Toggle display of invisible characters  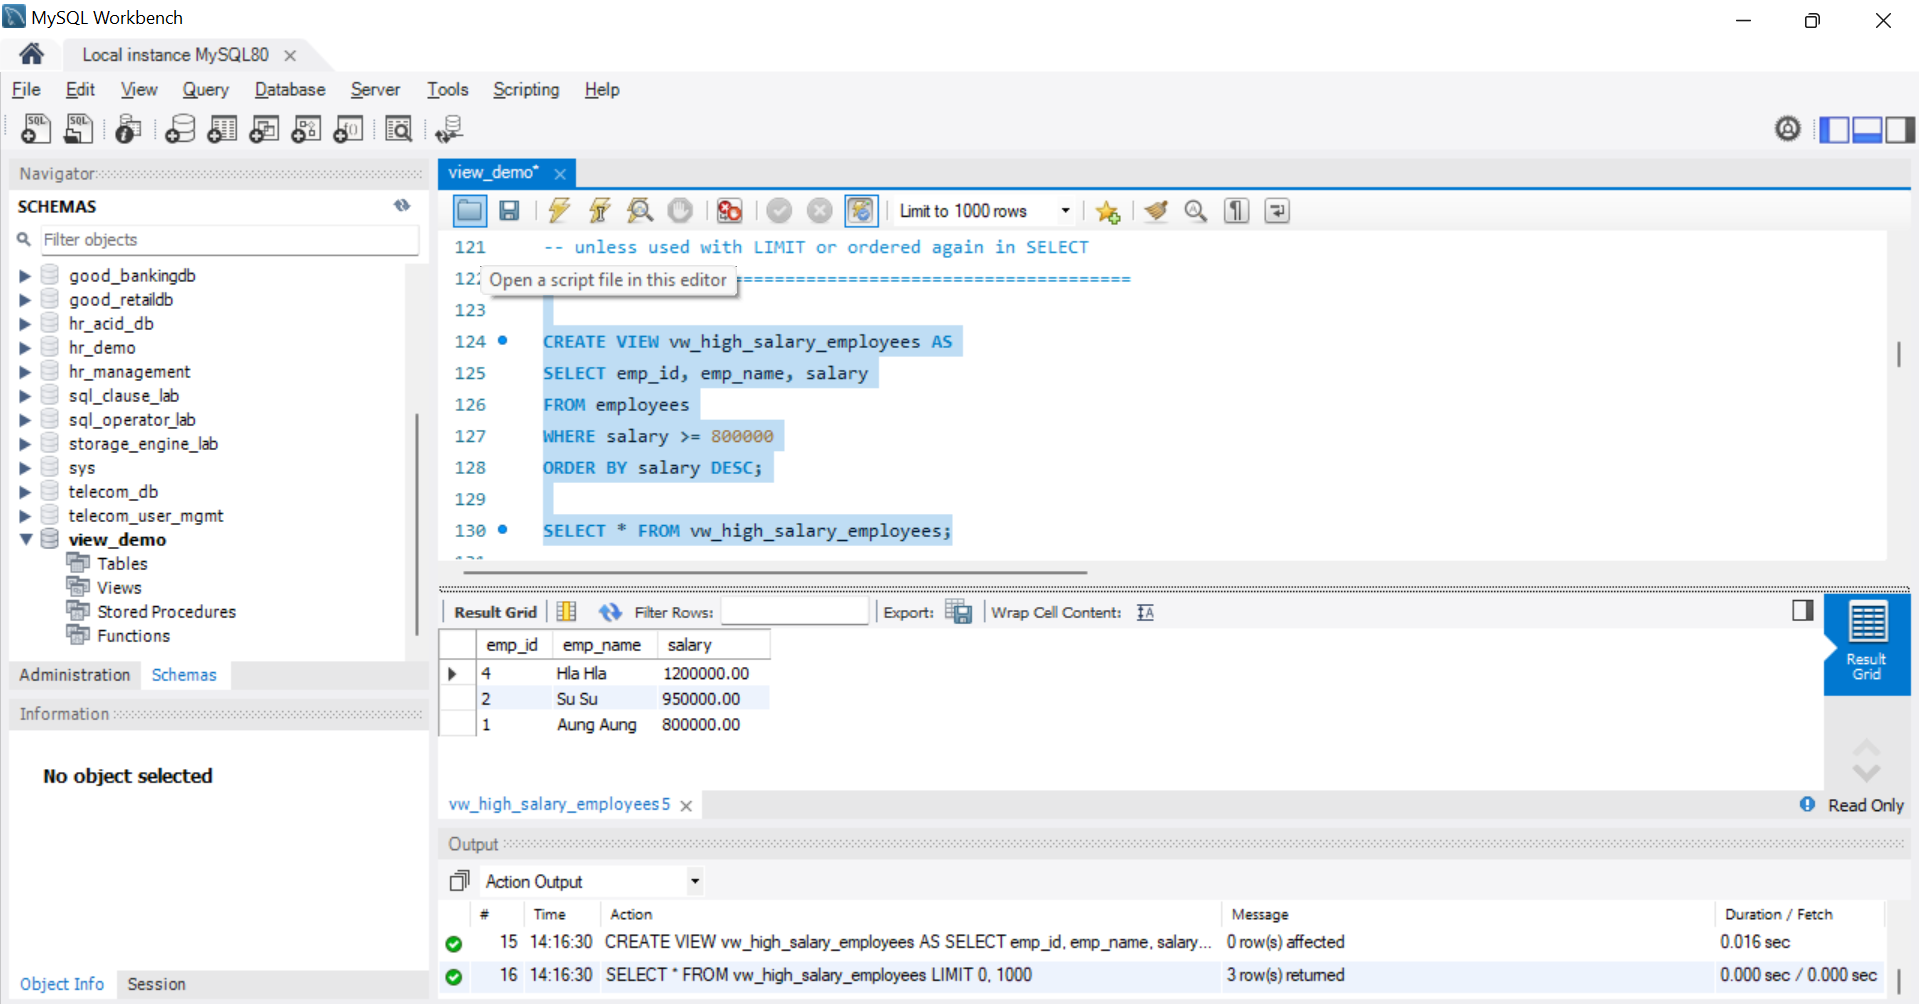[x=1237, y=210]
